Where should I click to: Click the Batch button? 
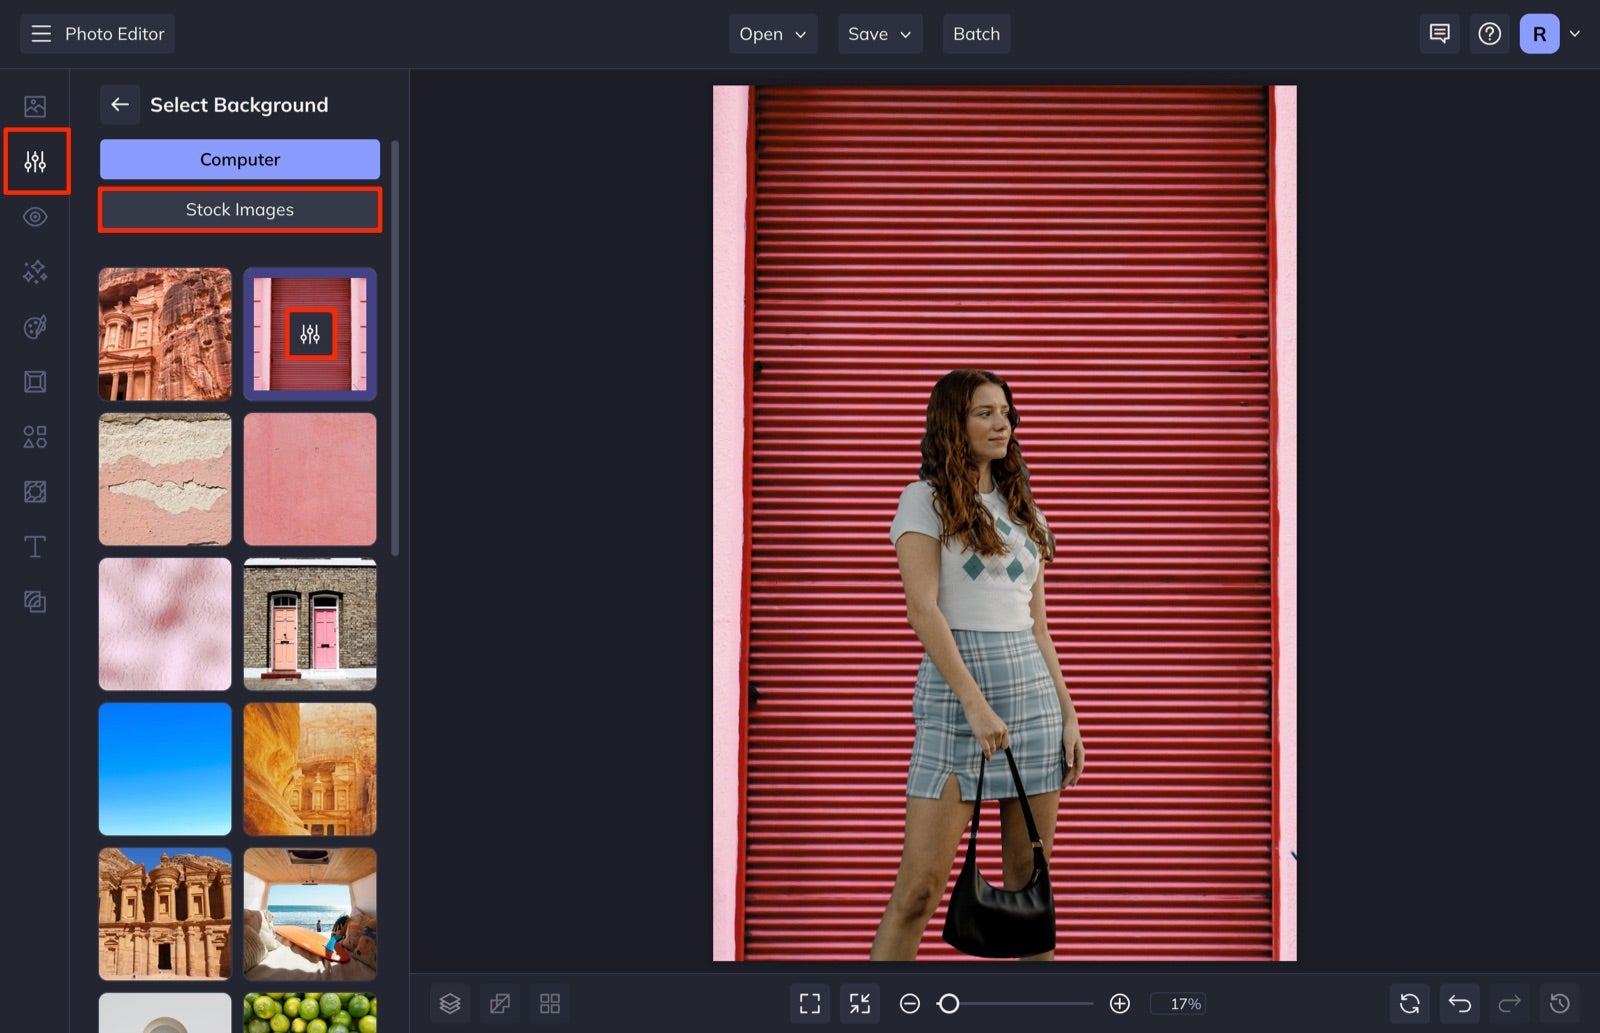pos(976,33)
